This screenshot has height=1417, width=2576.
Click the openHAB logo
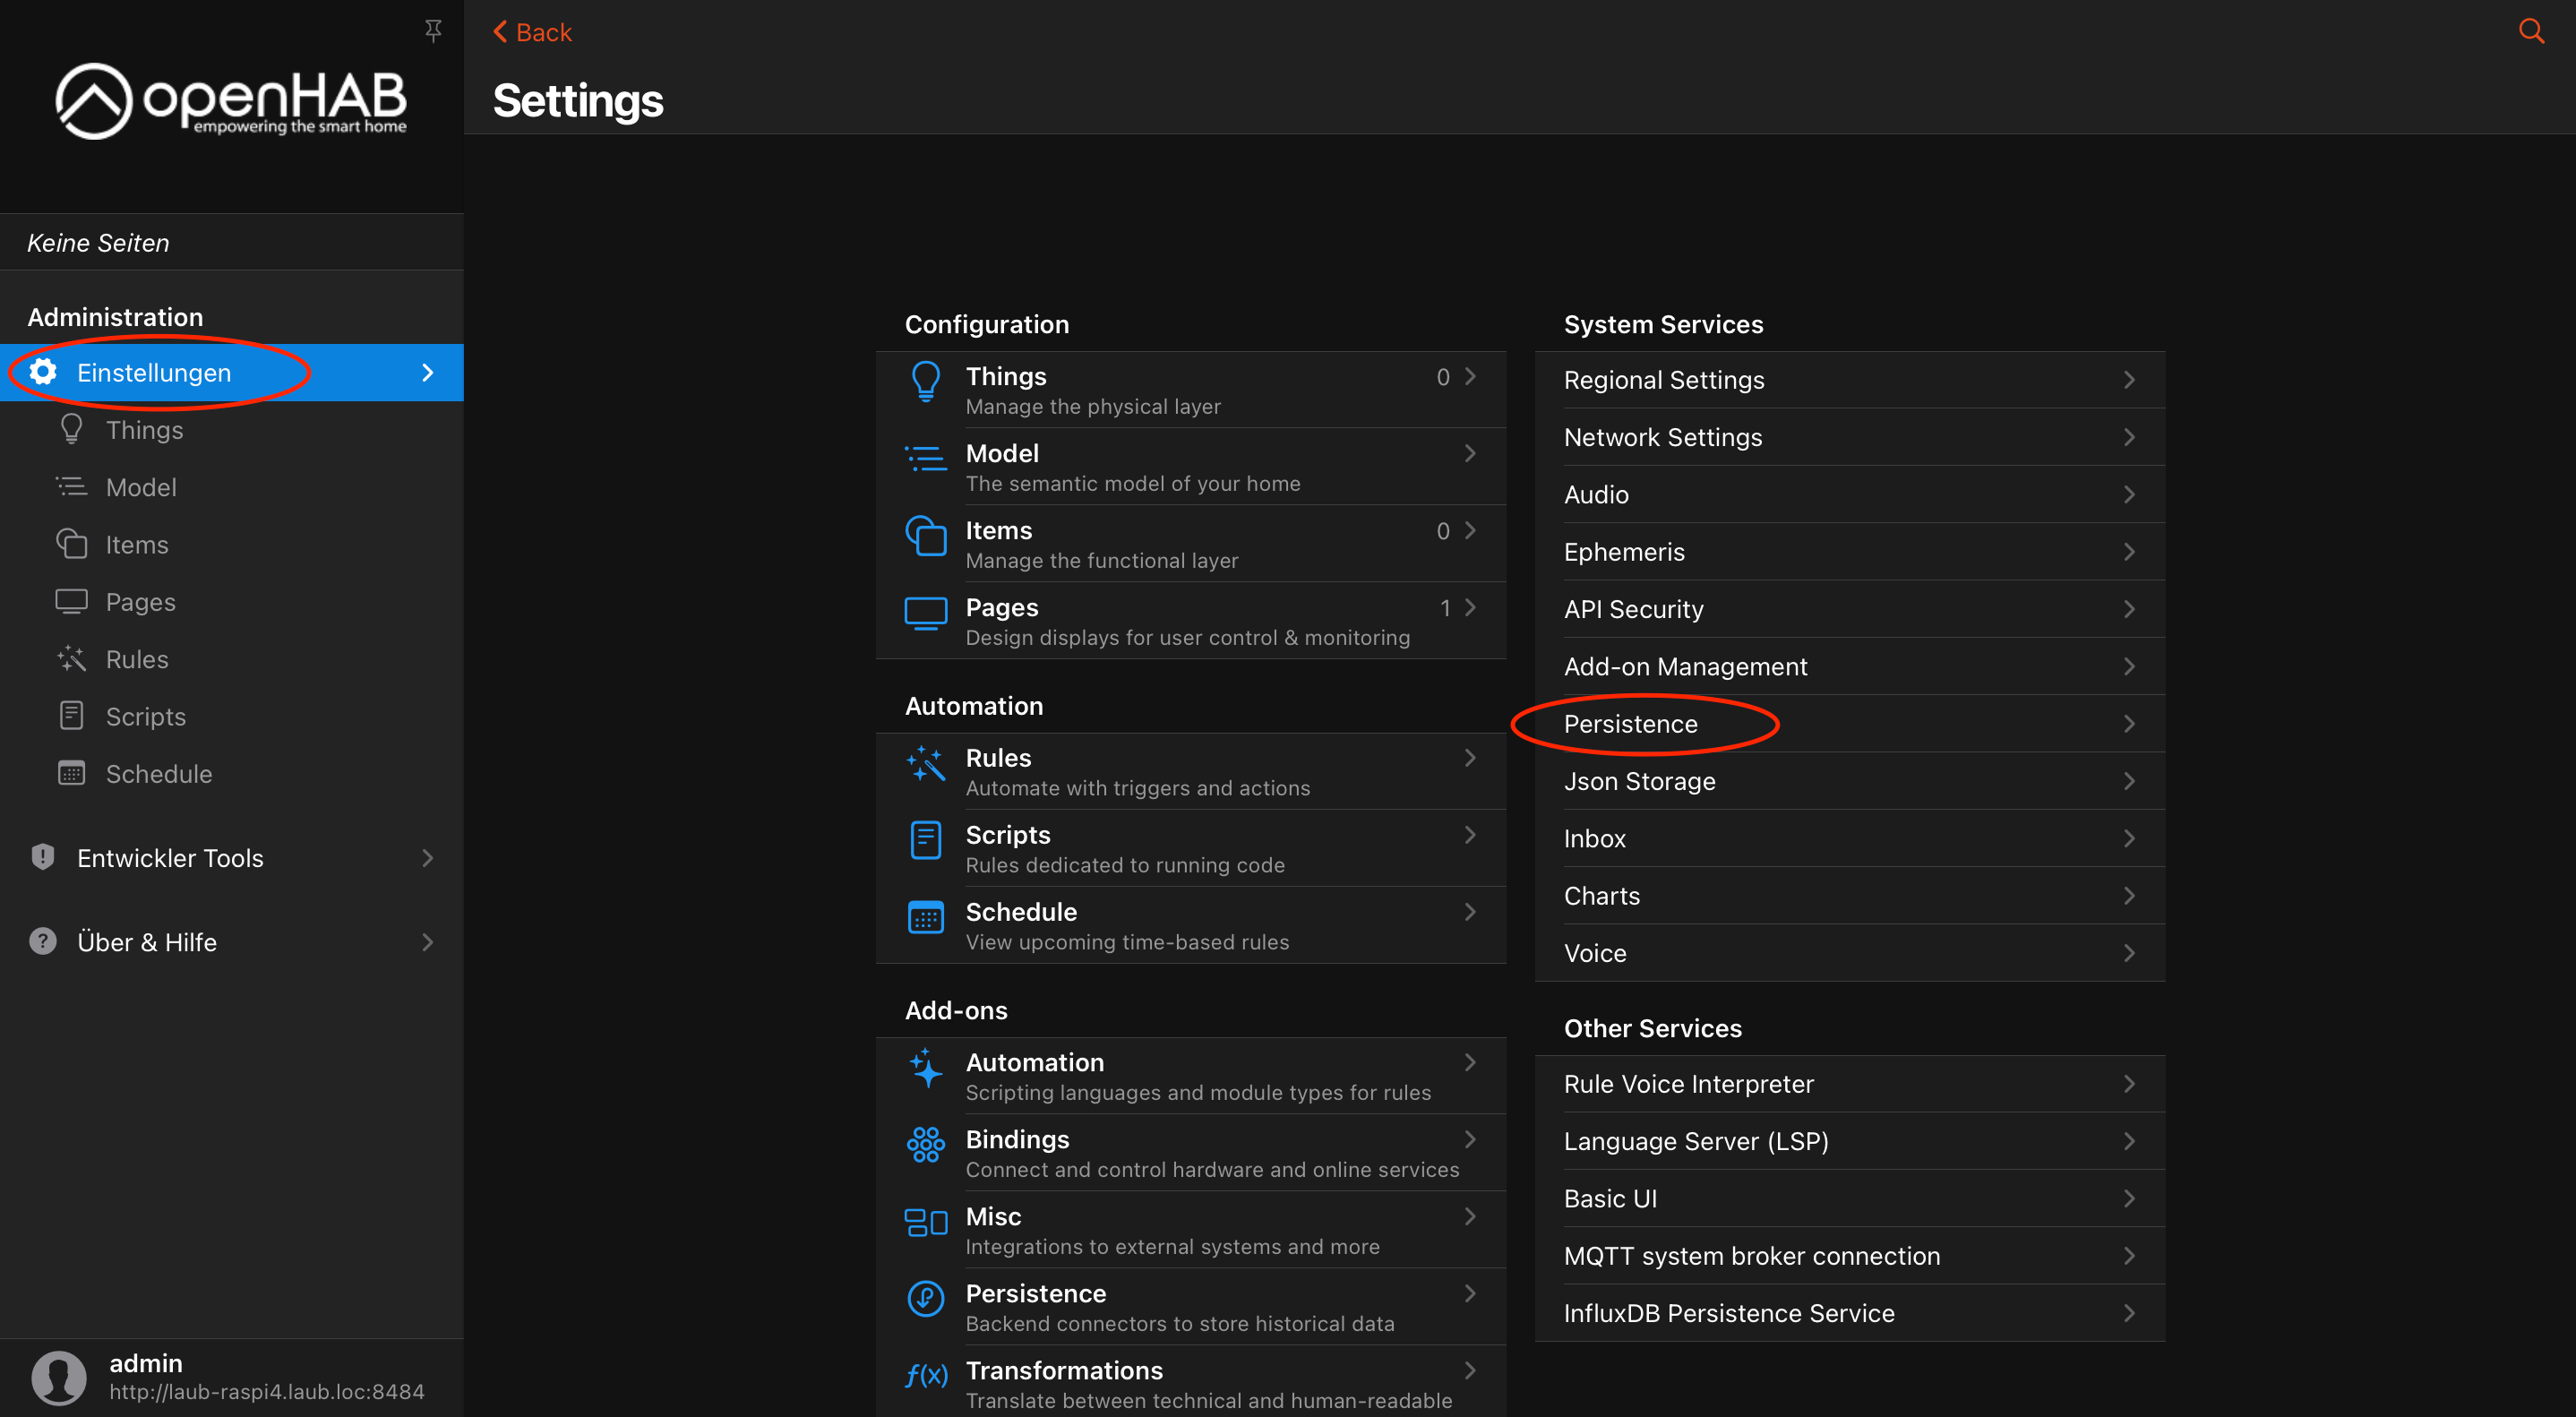click(231, 102)
